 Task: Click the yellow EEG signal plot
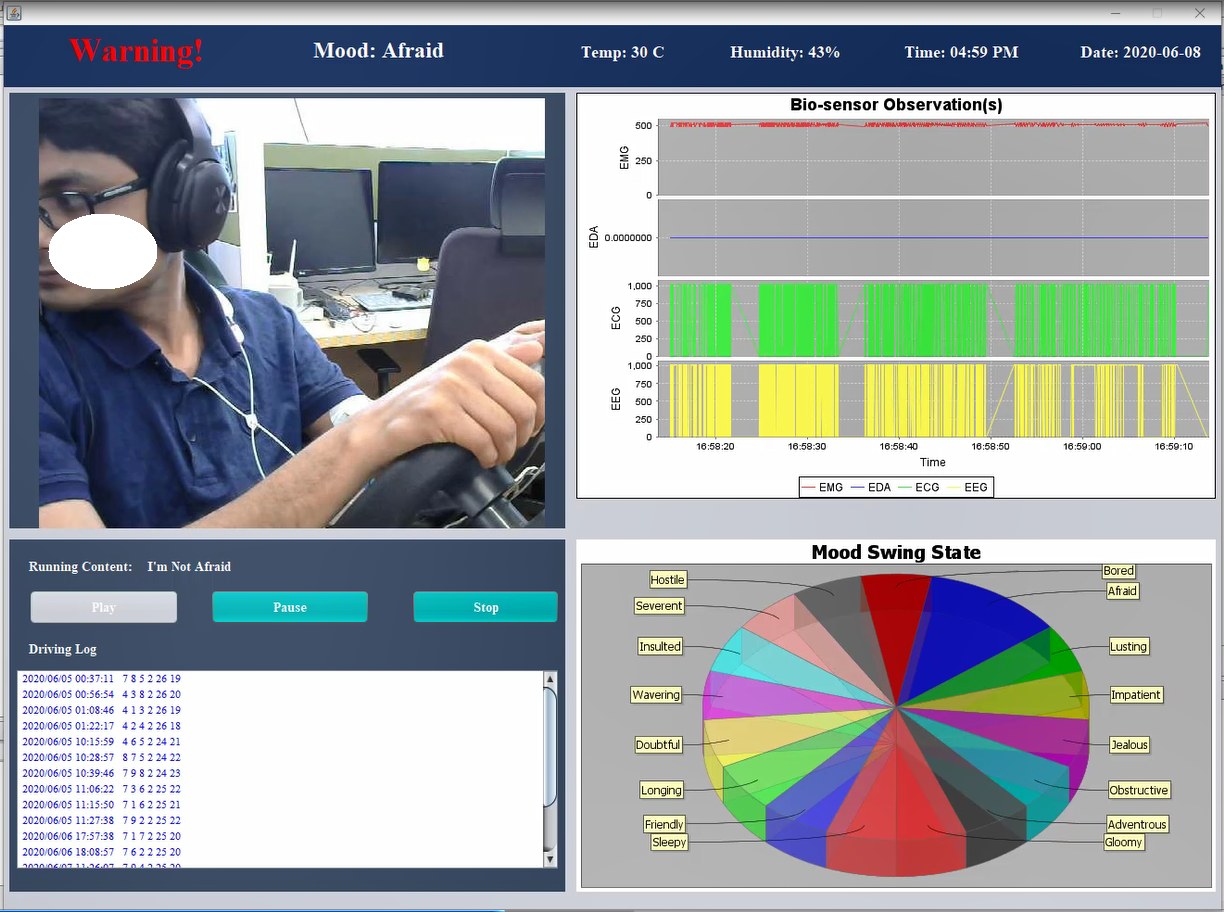click(x=933, y=400)
